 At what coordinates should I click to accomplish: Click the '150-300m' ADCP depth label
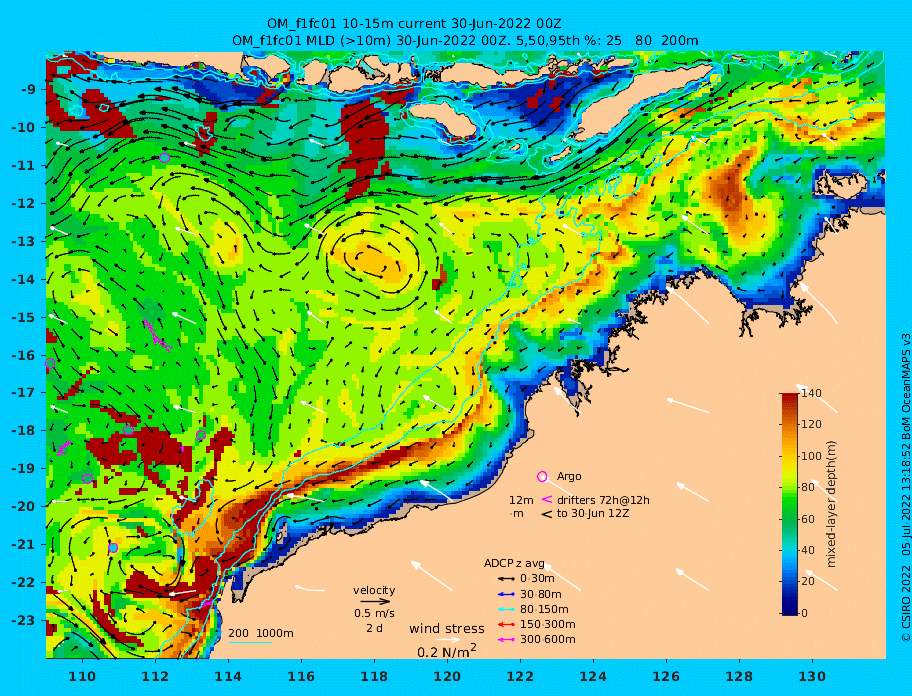(x=548, y=624)
